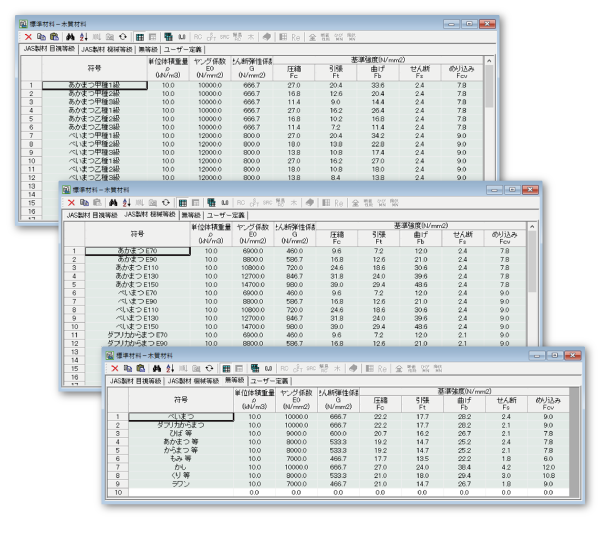Select table grid view icon in middle window
Image resolution: width=600 pixels, height=540 pixels.
pyautogui.click(x=183, y=203)
